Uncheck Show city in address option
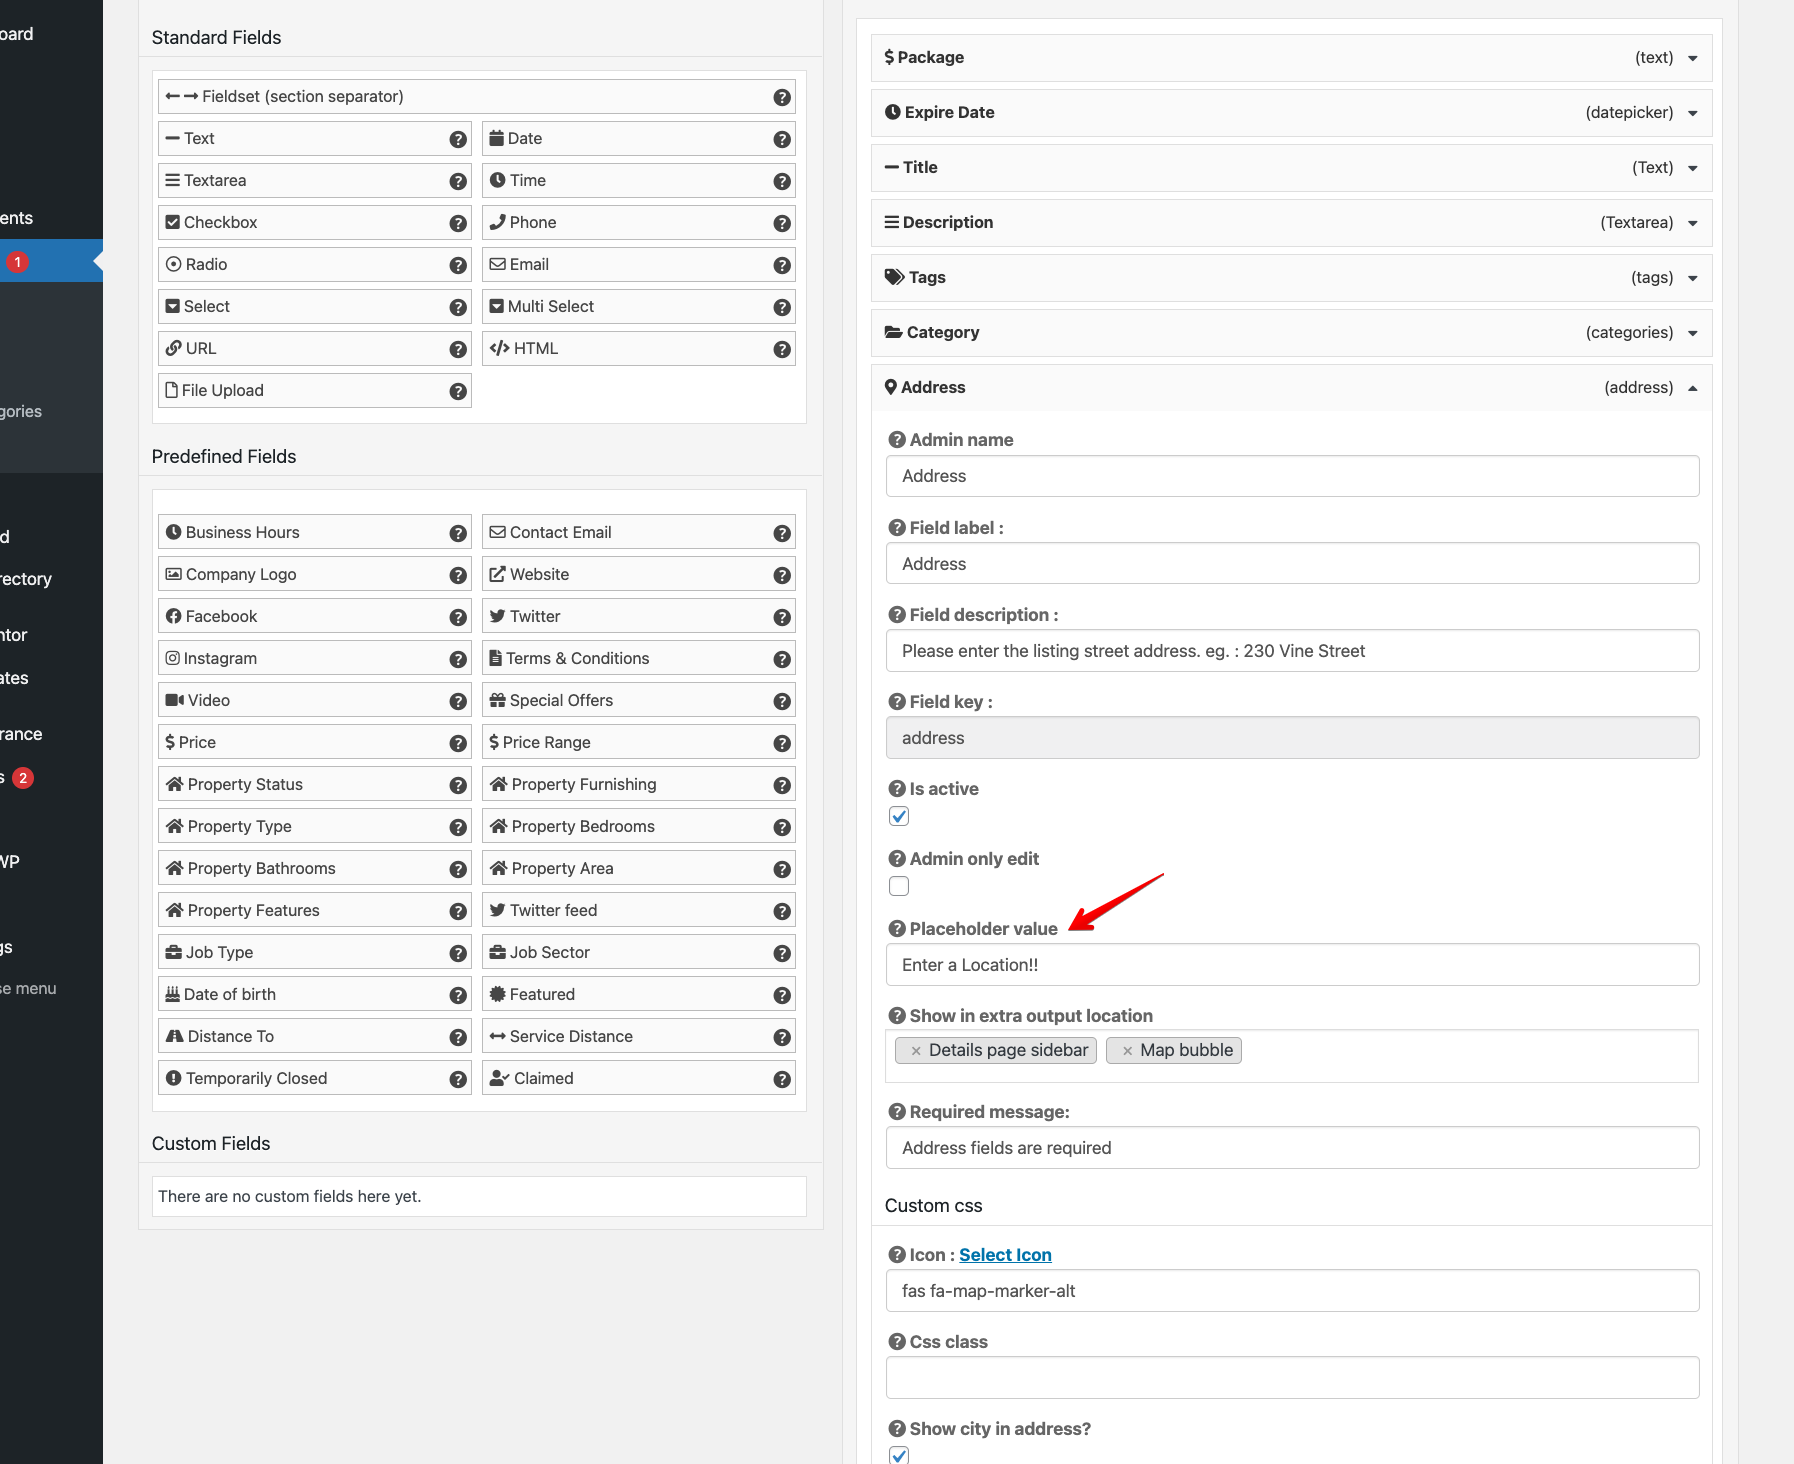 pos(898,1456)
